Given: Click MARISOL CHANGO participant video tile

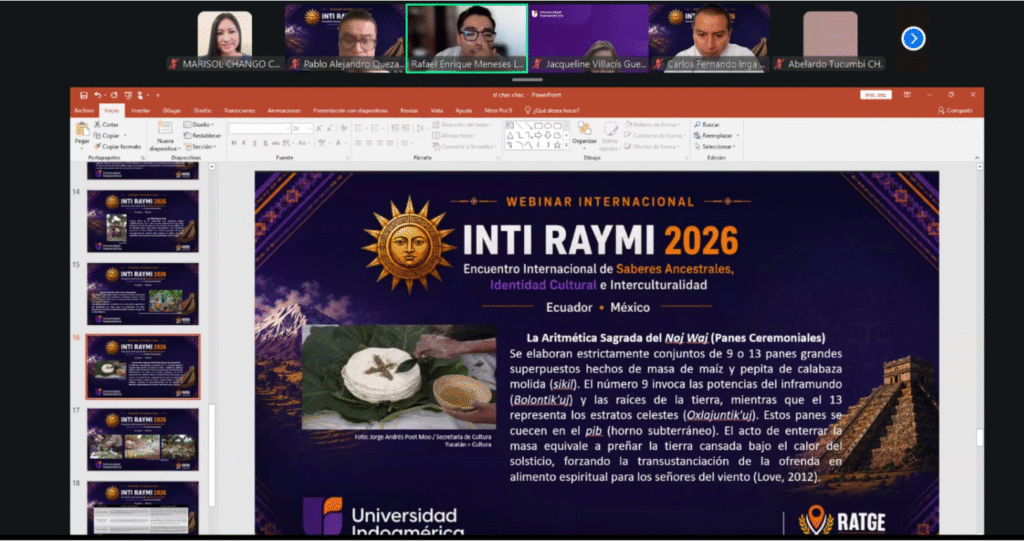Looking at the screenshot, I should (x=225, y=39).
